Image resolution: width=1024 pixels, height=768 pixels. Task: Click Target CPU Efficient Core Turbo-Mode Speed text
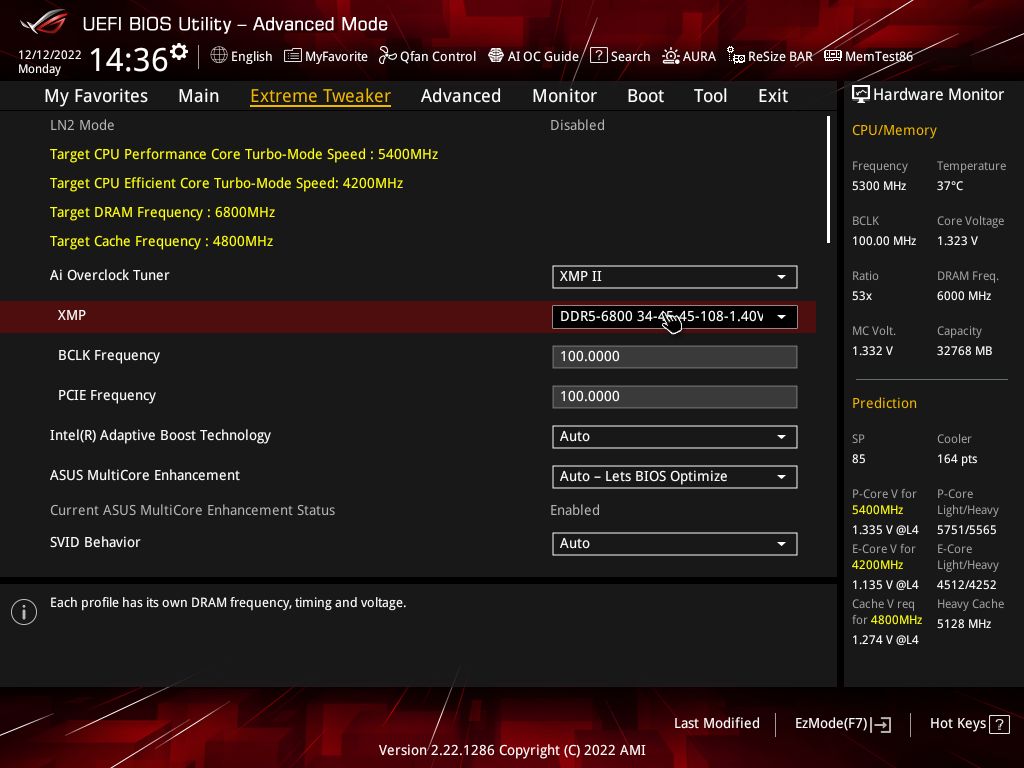point(227,183)
